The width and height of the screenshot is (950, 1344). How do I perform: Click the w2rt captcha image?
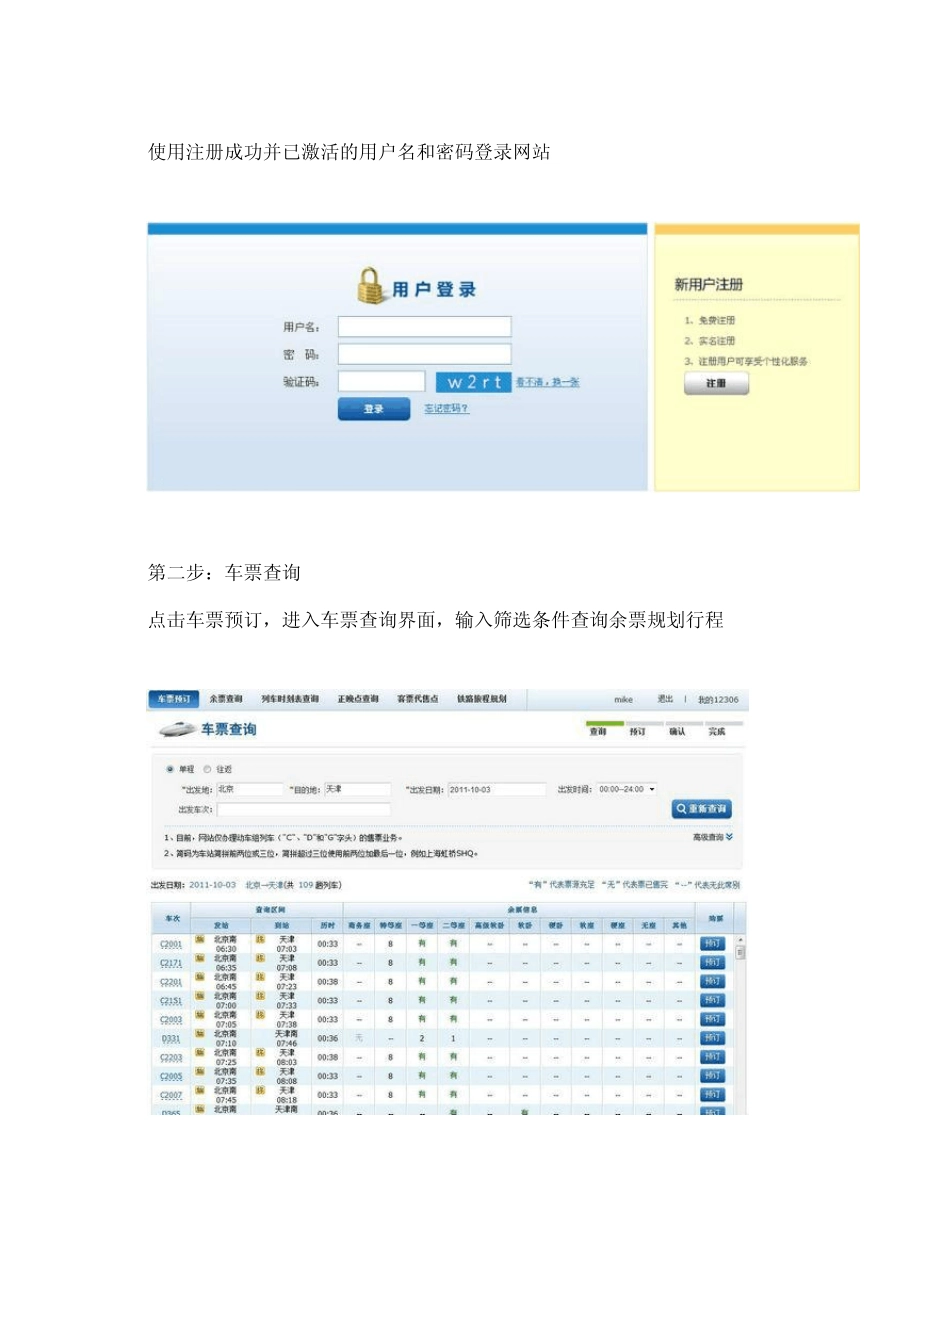(473, 382)
